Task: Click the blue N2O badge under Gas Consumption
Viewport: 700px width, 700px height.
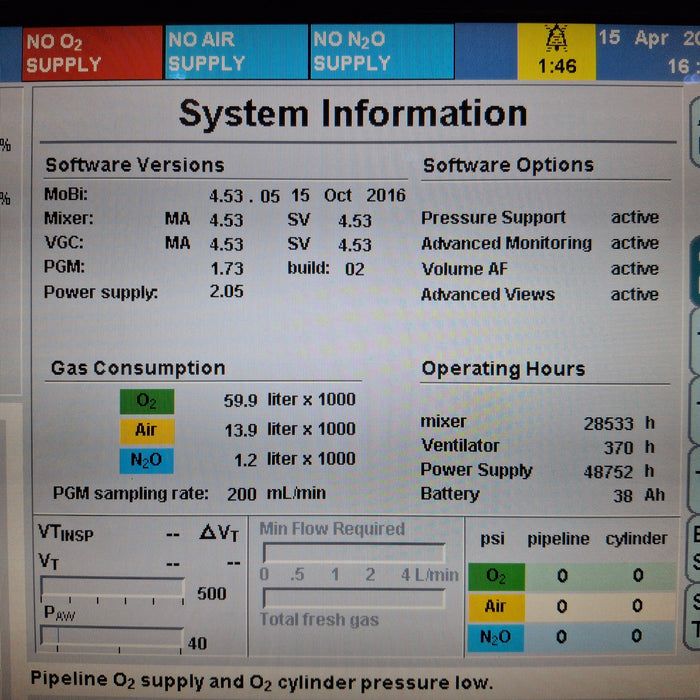Action: (146, 460)
